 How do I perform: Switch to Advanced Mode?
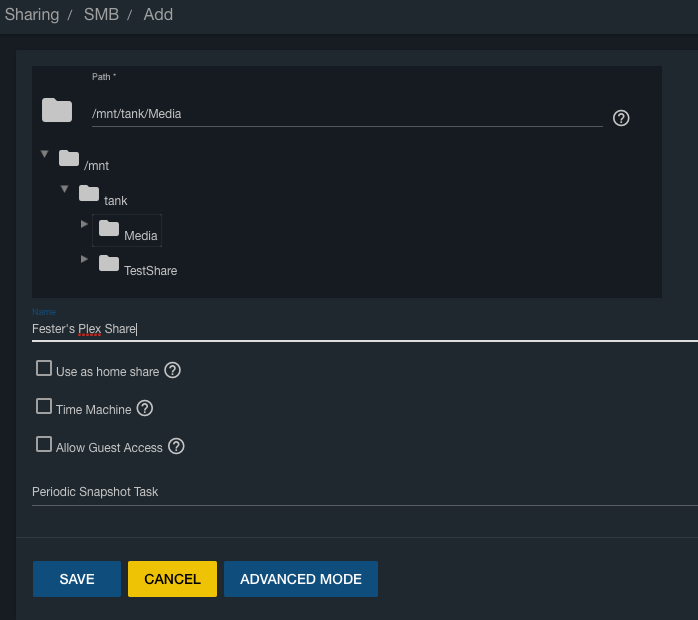300,579
